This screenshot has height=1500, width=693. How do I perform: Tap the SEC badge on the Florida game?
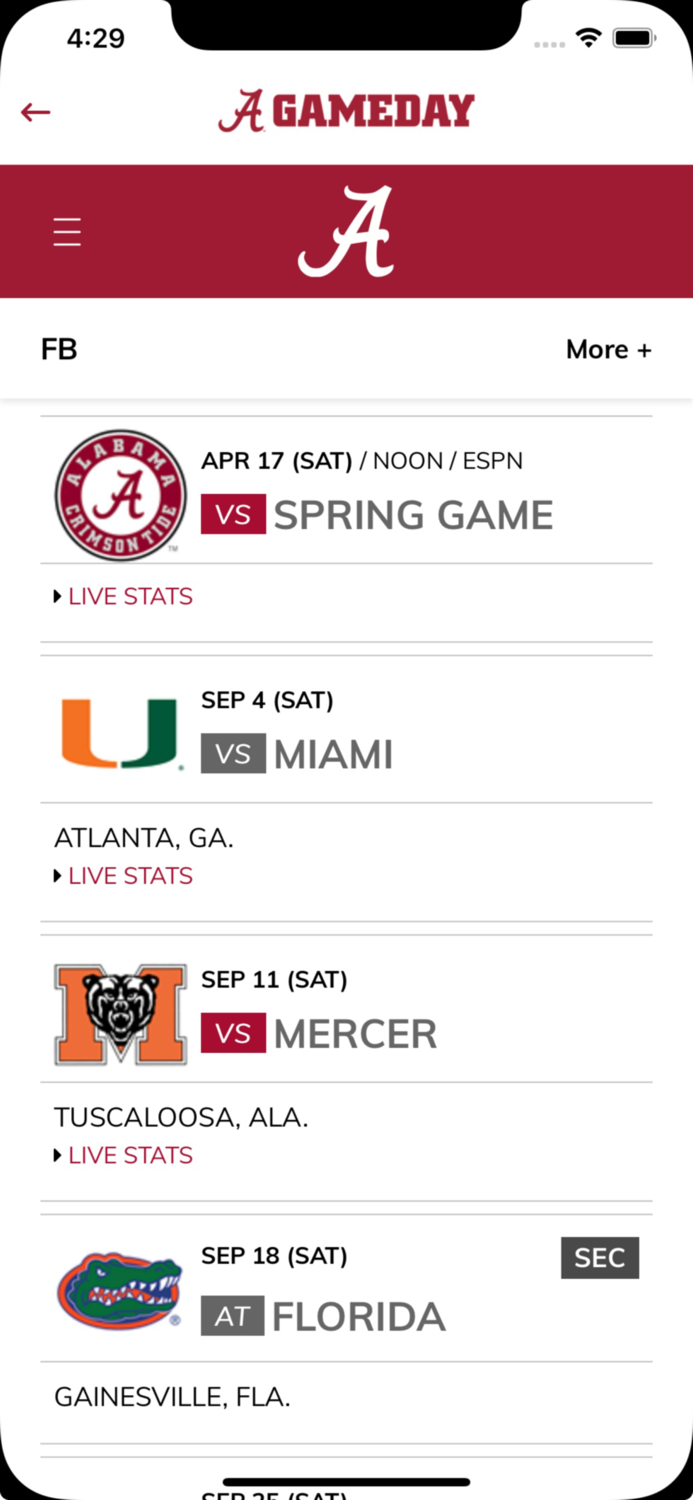[599, 1258]
